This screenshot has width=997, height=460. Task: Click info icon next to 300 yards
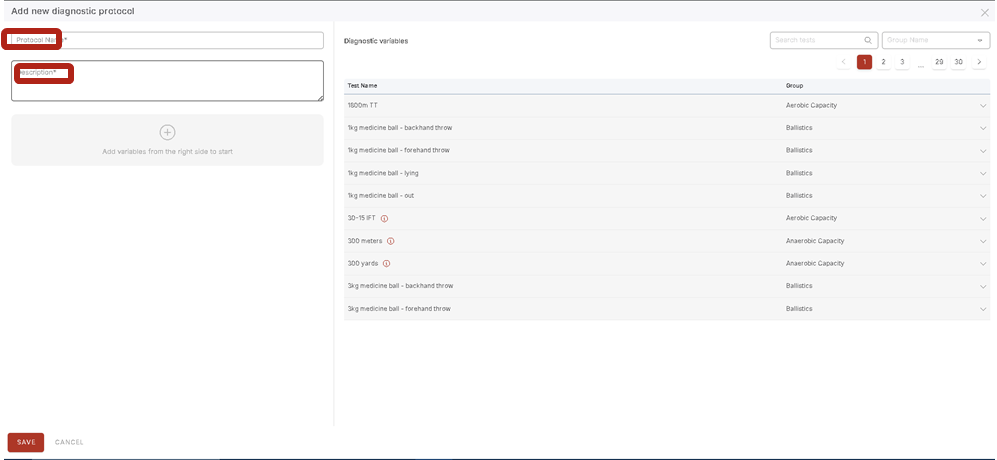386,264
